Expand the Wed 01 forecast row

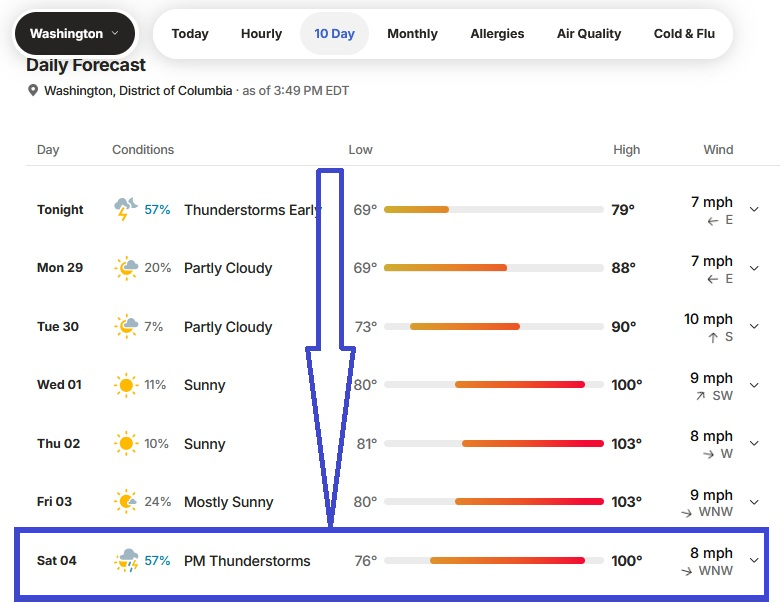(754, 385)
